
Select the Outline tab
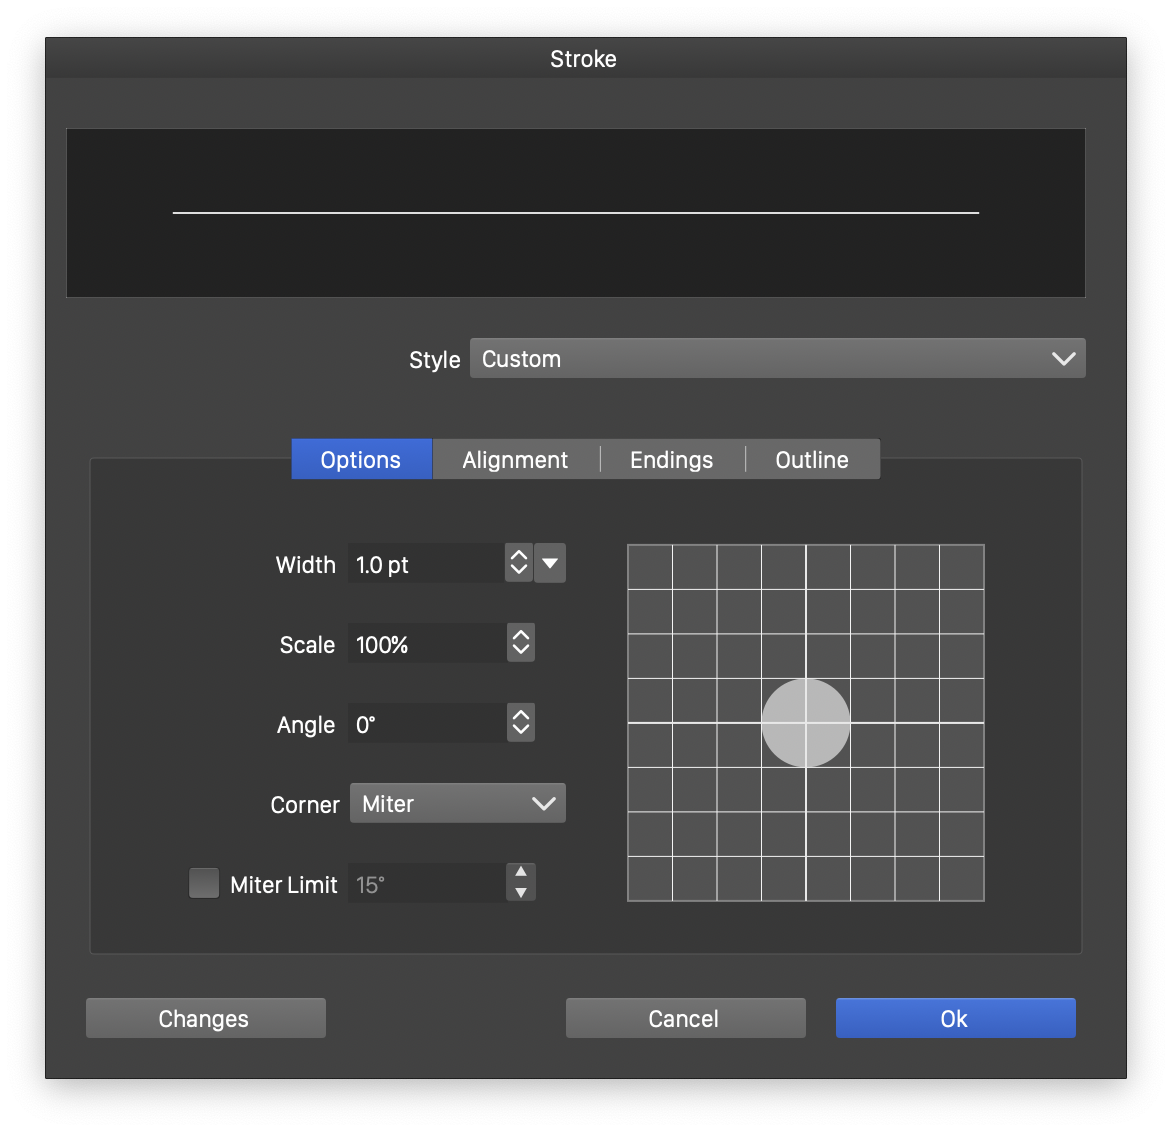click(x=812, y=459)
